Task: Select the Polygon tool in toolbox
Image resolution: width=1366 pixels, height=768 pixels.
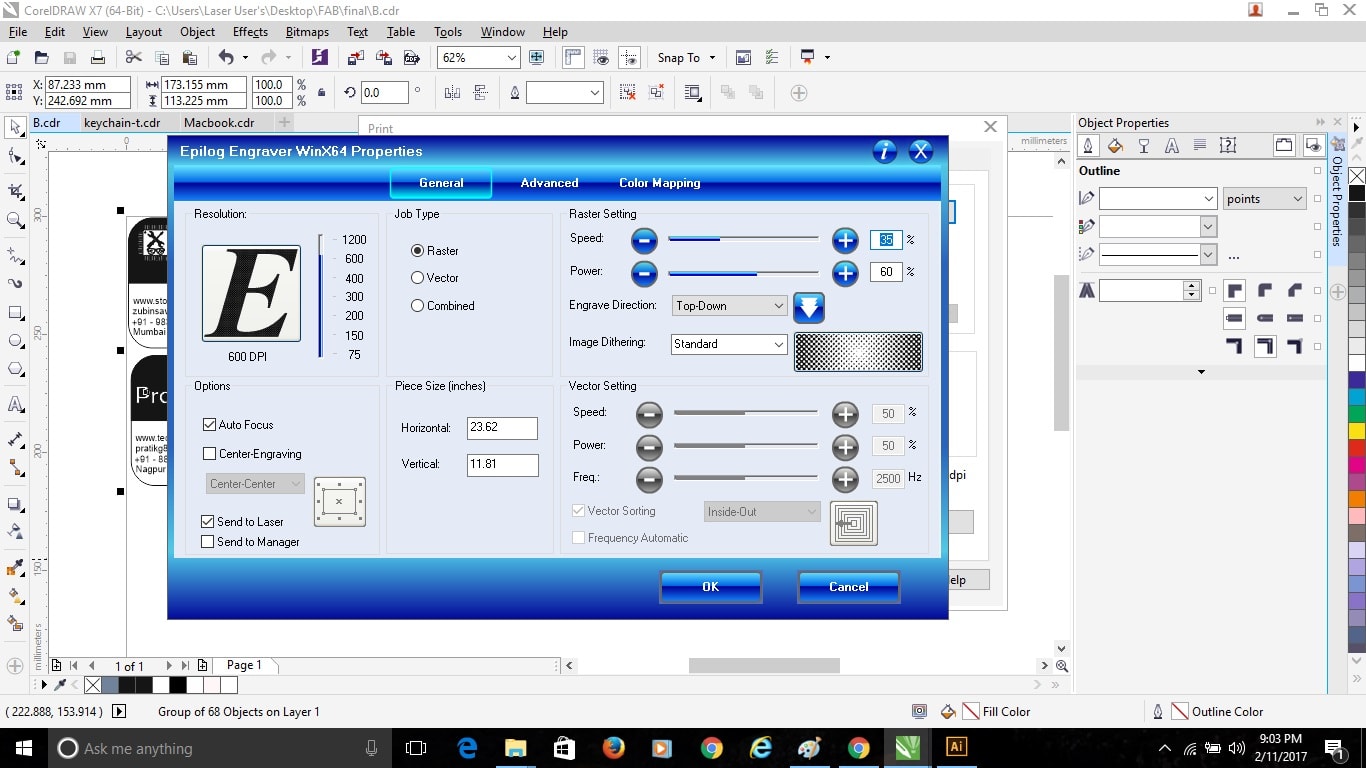Action: click(x=15, y=369)
